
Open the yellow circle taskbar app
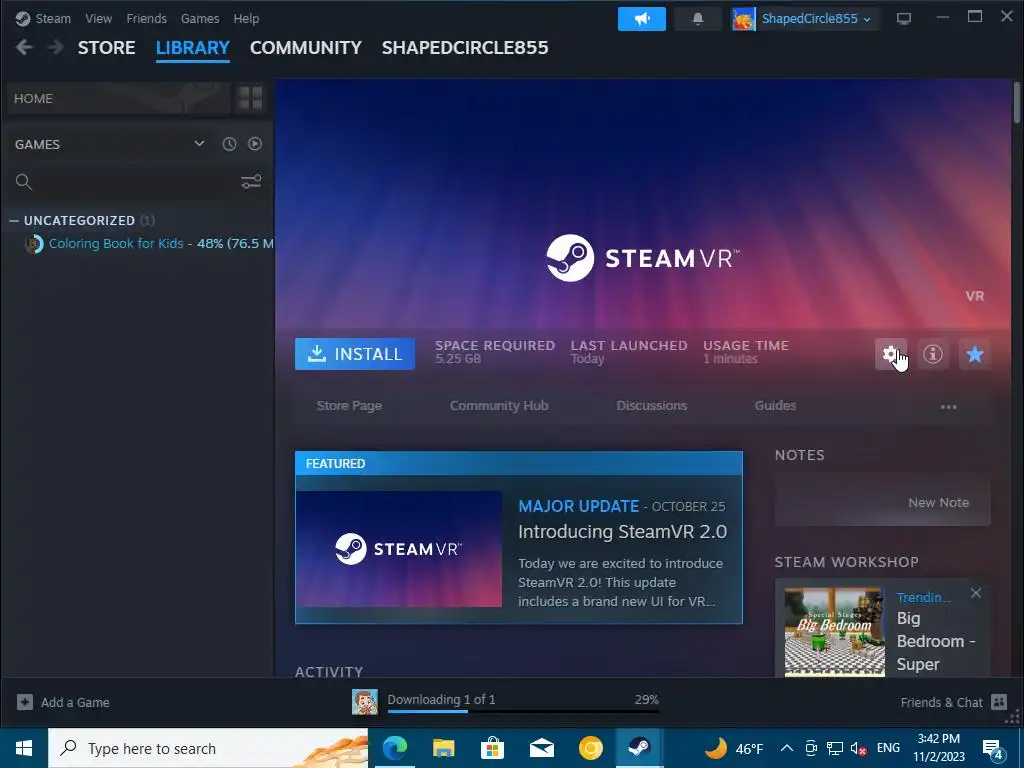click(x=590, y=748)
